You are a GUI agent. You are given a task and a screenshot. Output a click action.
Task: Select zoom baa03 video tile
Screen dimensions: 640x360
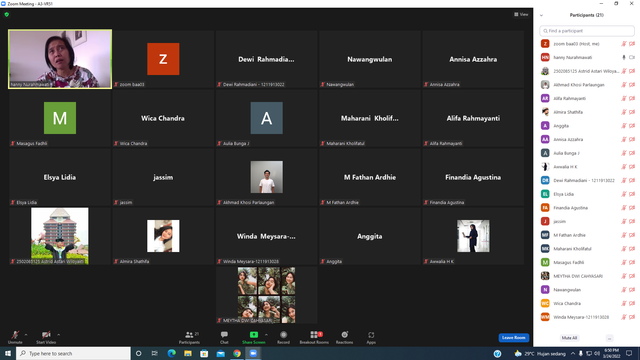pyautogui.click(x=163, y=59)
